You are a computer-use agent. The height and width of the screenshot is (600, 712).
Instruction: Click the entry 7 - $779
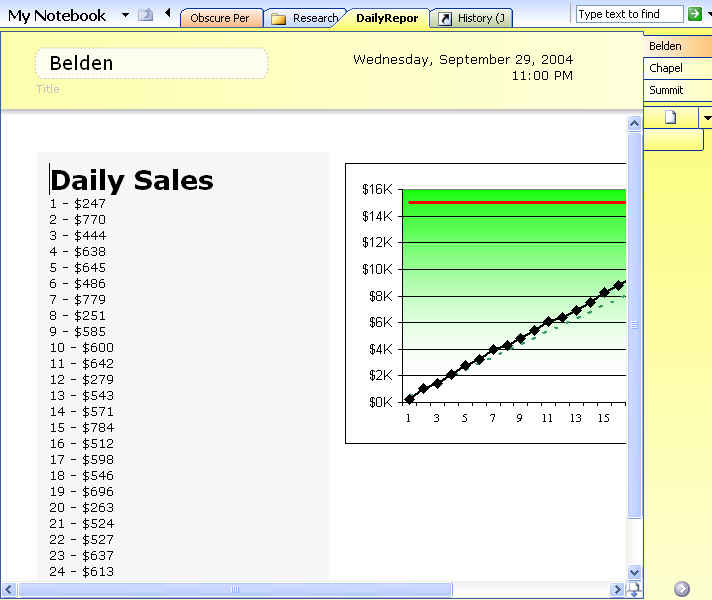pyautogui.click(x=77, y=300)
